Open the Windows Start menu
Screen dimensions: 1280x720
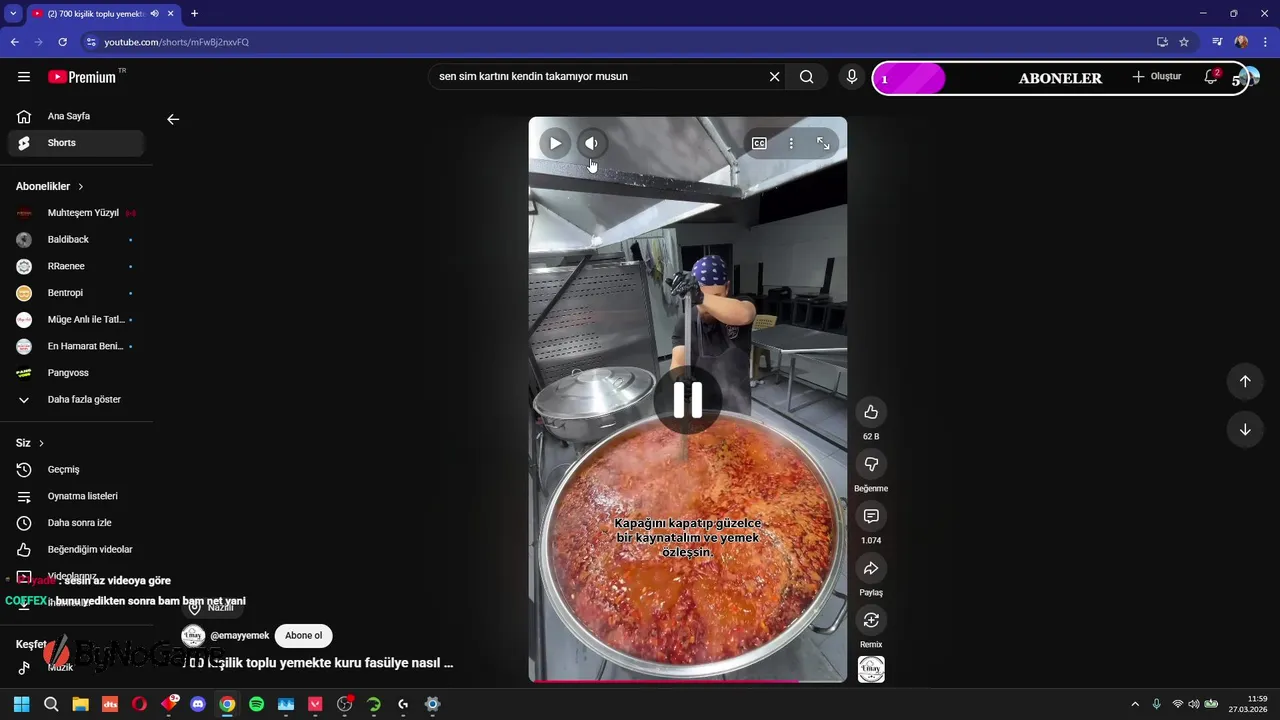tap(21, 704)
